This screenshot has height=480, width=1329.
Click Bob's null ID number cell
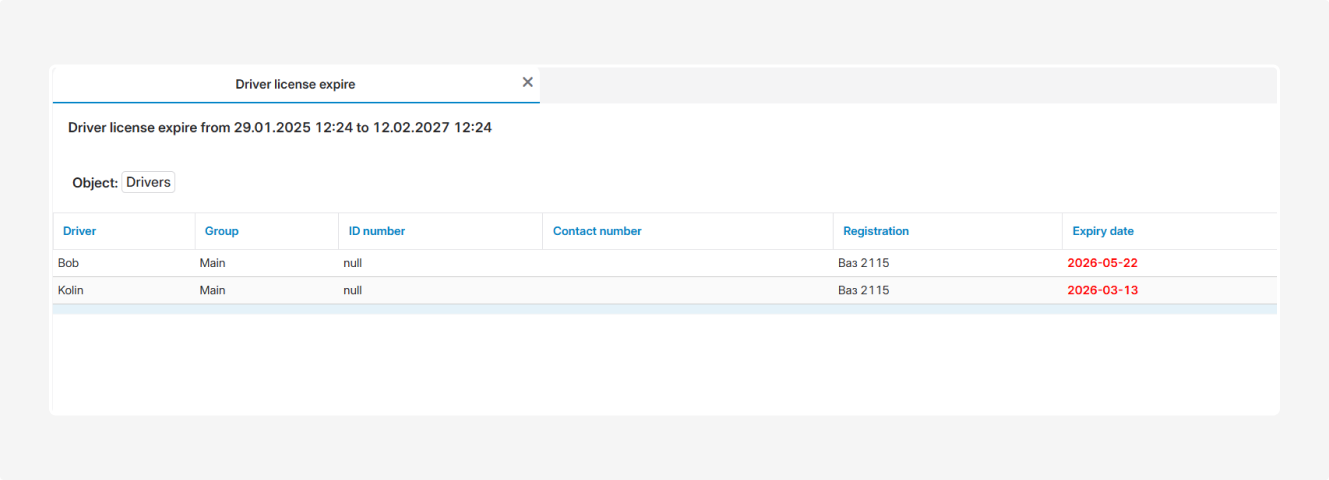[x=352, y=263]
